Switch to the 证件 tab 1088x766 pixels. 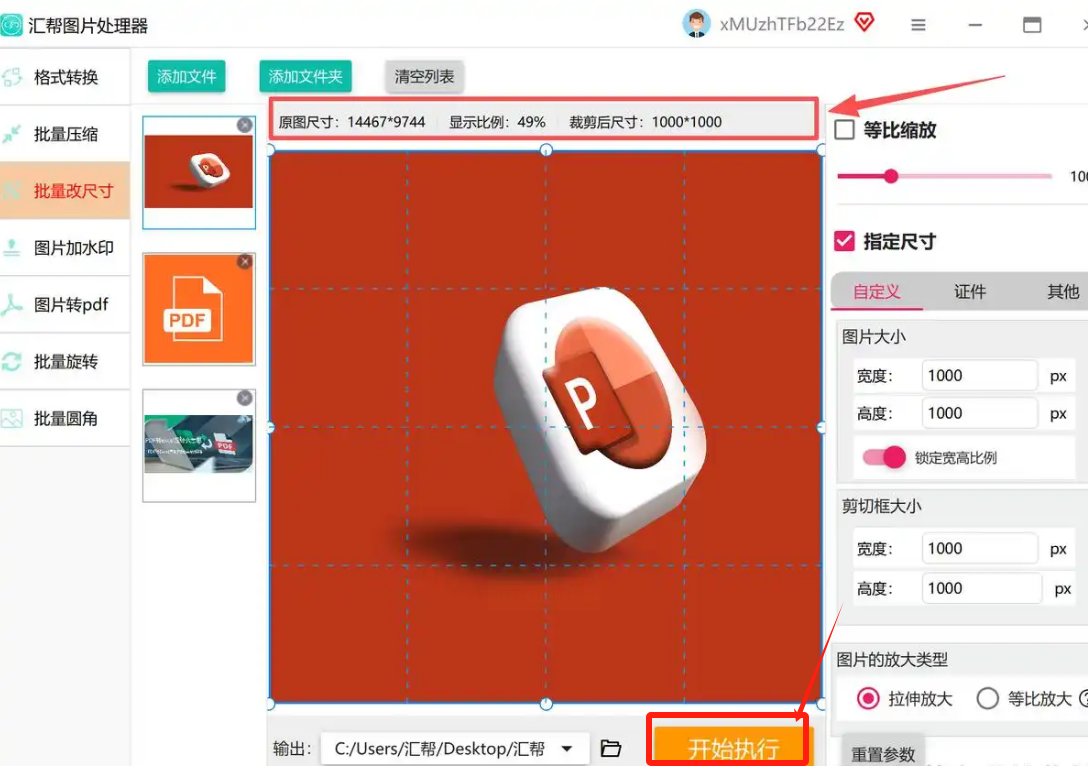click(x=969, y=291)
